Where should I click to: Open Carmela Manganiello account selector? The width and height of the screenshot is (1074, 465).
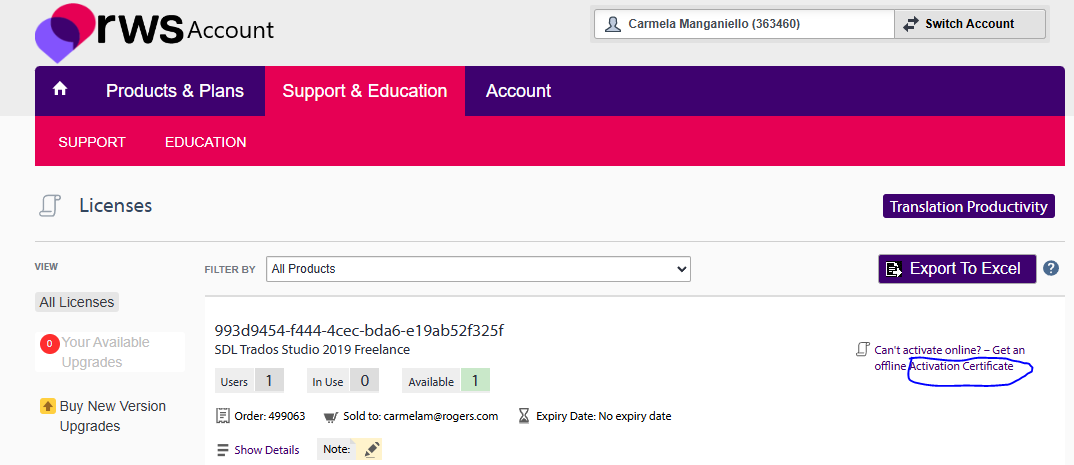click(744, 24)
